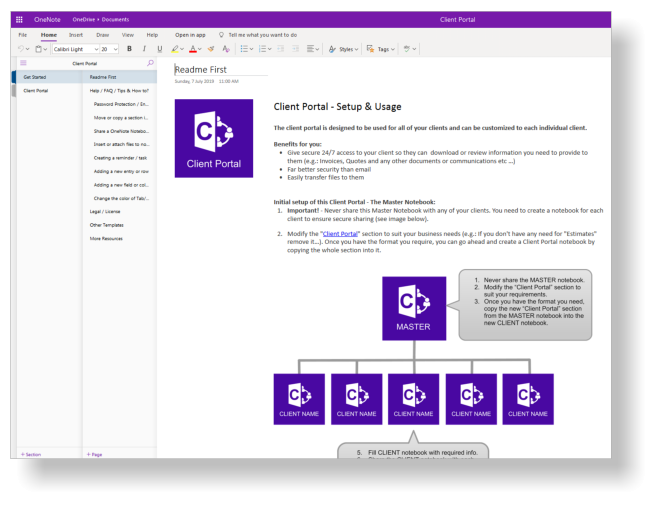Image resolution: width=662 pixels, height=510 pixels.
Task: Click in Tell me what you want to do
Action: (x=263, y=35)
